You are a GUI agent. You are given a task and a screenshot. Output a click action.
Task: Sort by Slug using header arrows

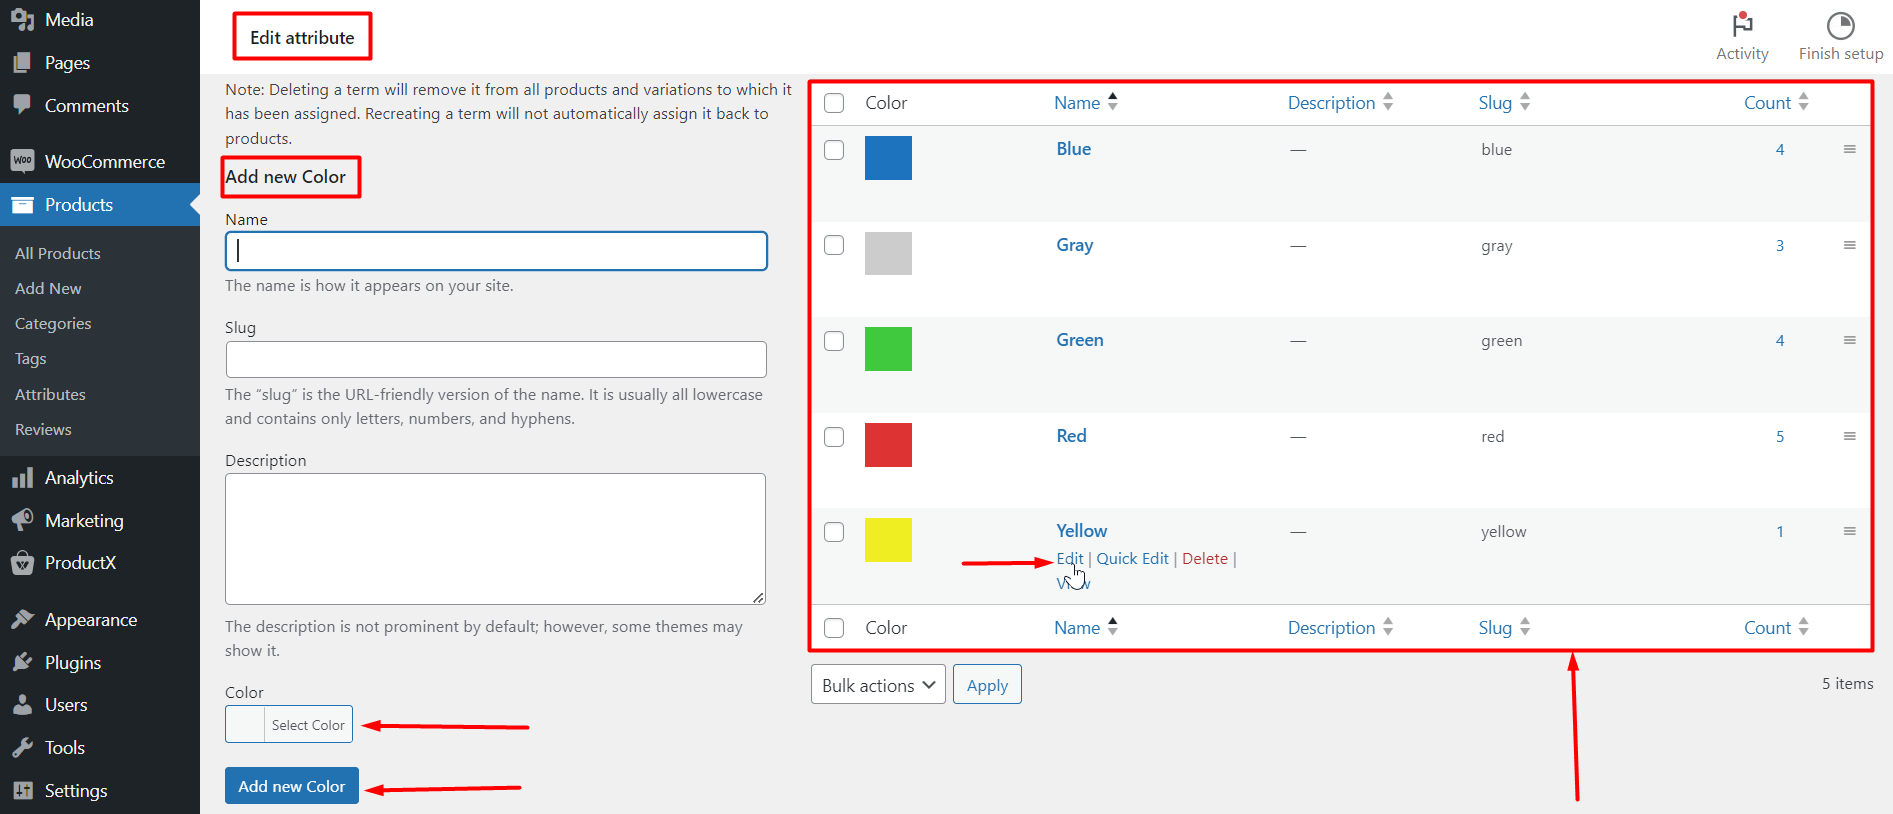1524,102
